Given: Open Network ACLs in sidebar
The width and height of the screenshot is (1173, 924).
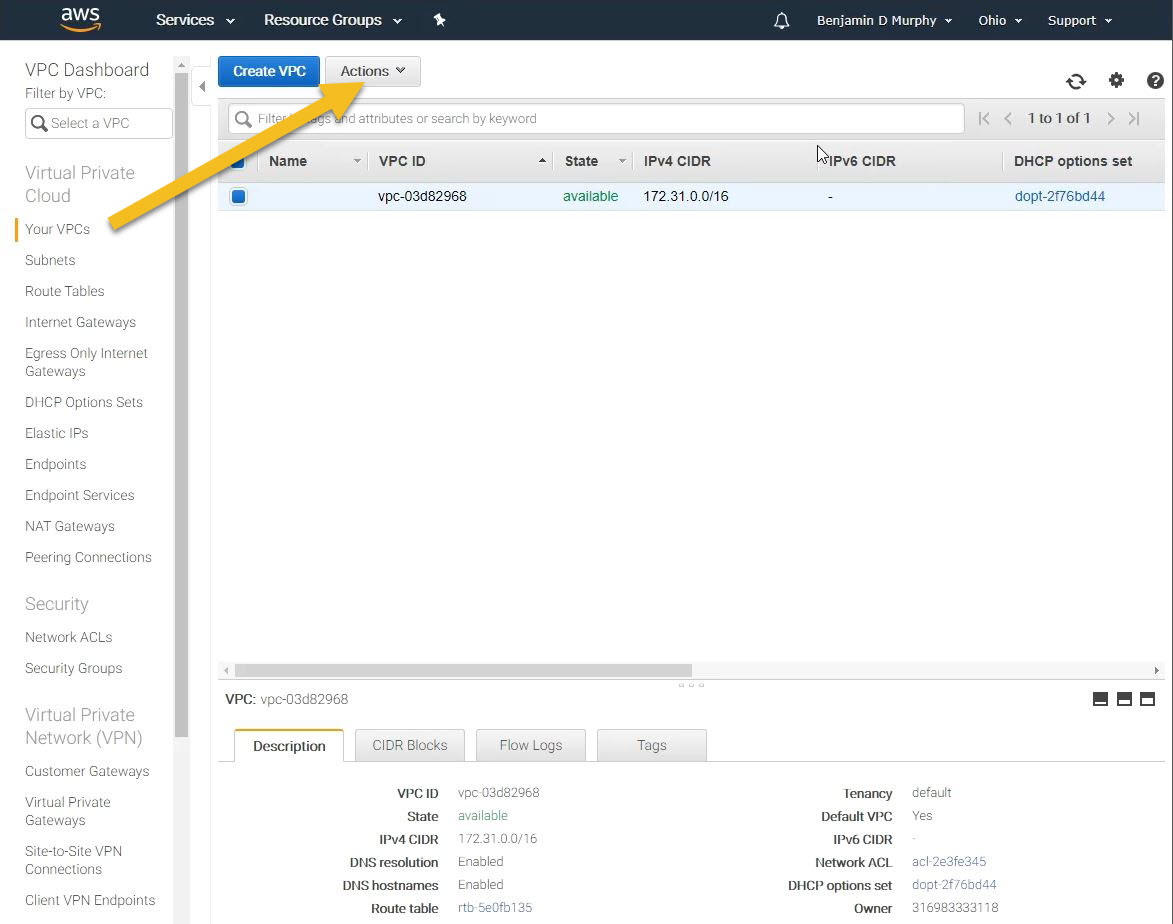Looking at the screenshot, I should [x=69, y=637].
